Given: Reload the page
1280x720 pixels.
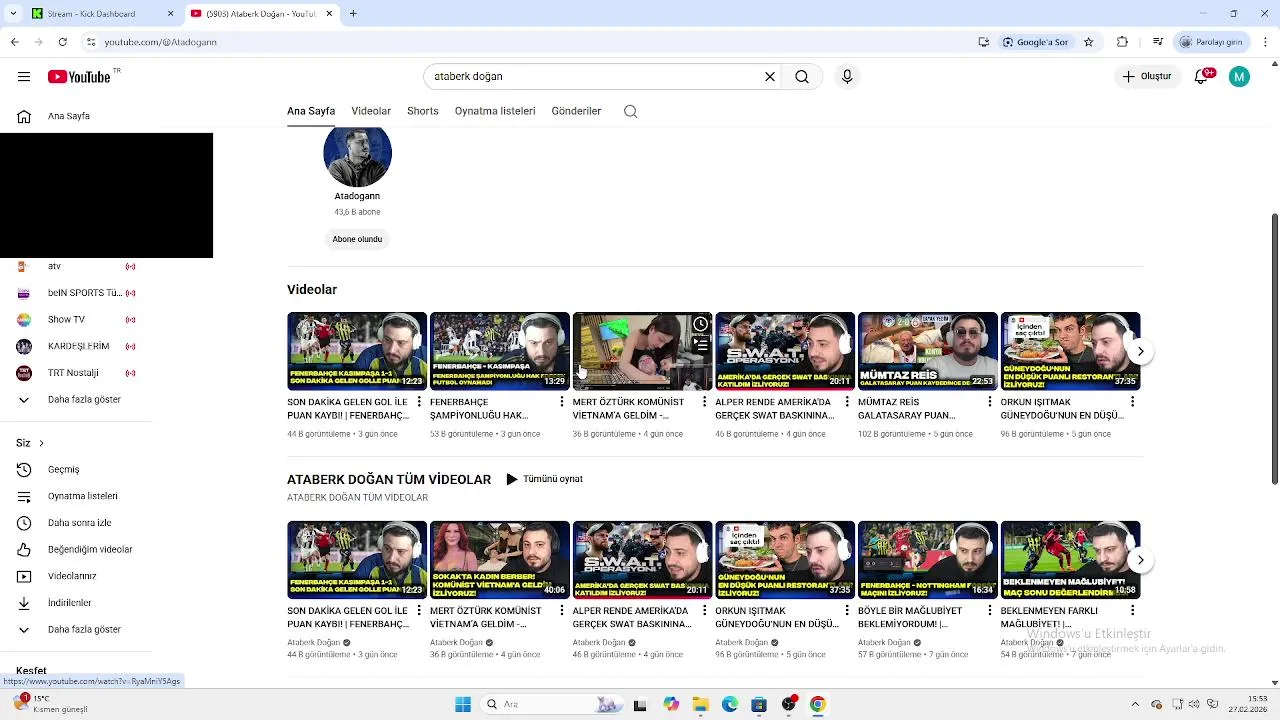Looking at the screenshot, I should tap(62, 42).
